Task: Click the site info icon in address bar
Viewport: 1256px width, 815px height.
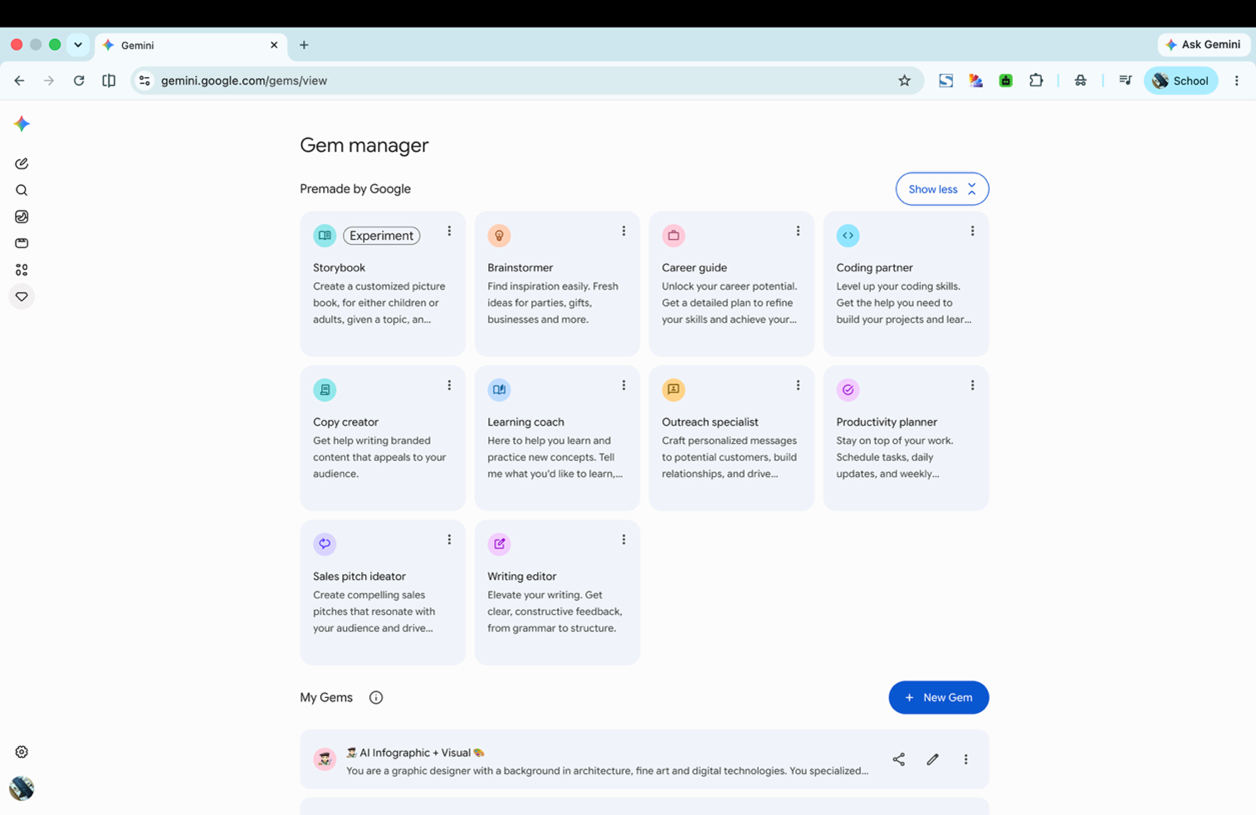Action: point(145,81)
